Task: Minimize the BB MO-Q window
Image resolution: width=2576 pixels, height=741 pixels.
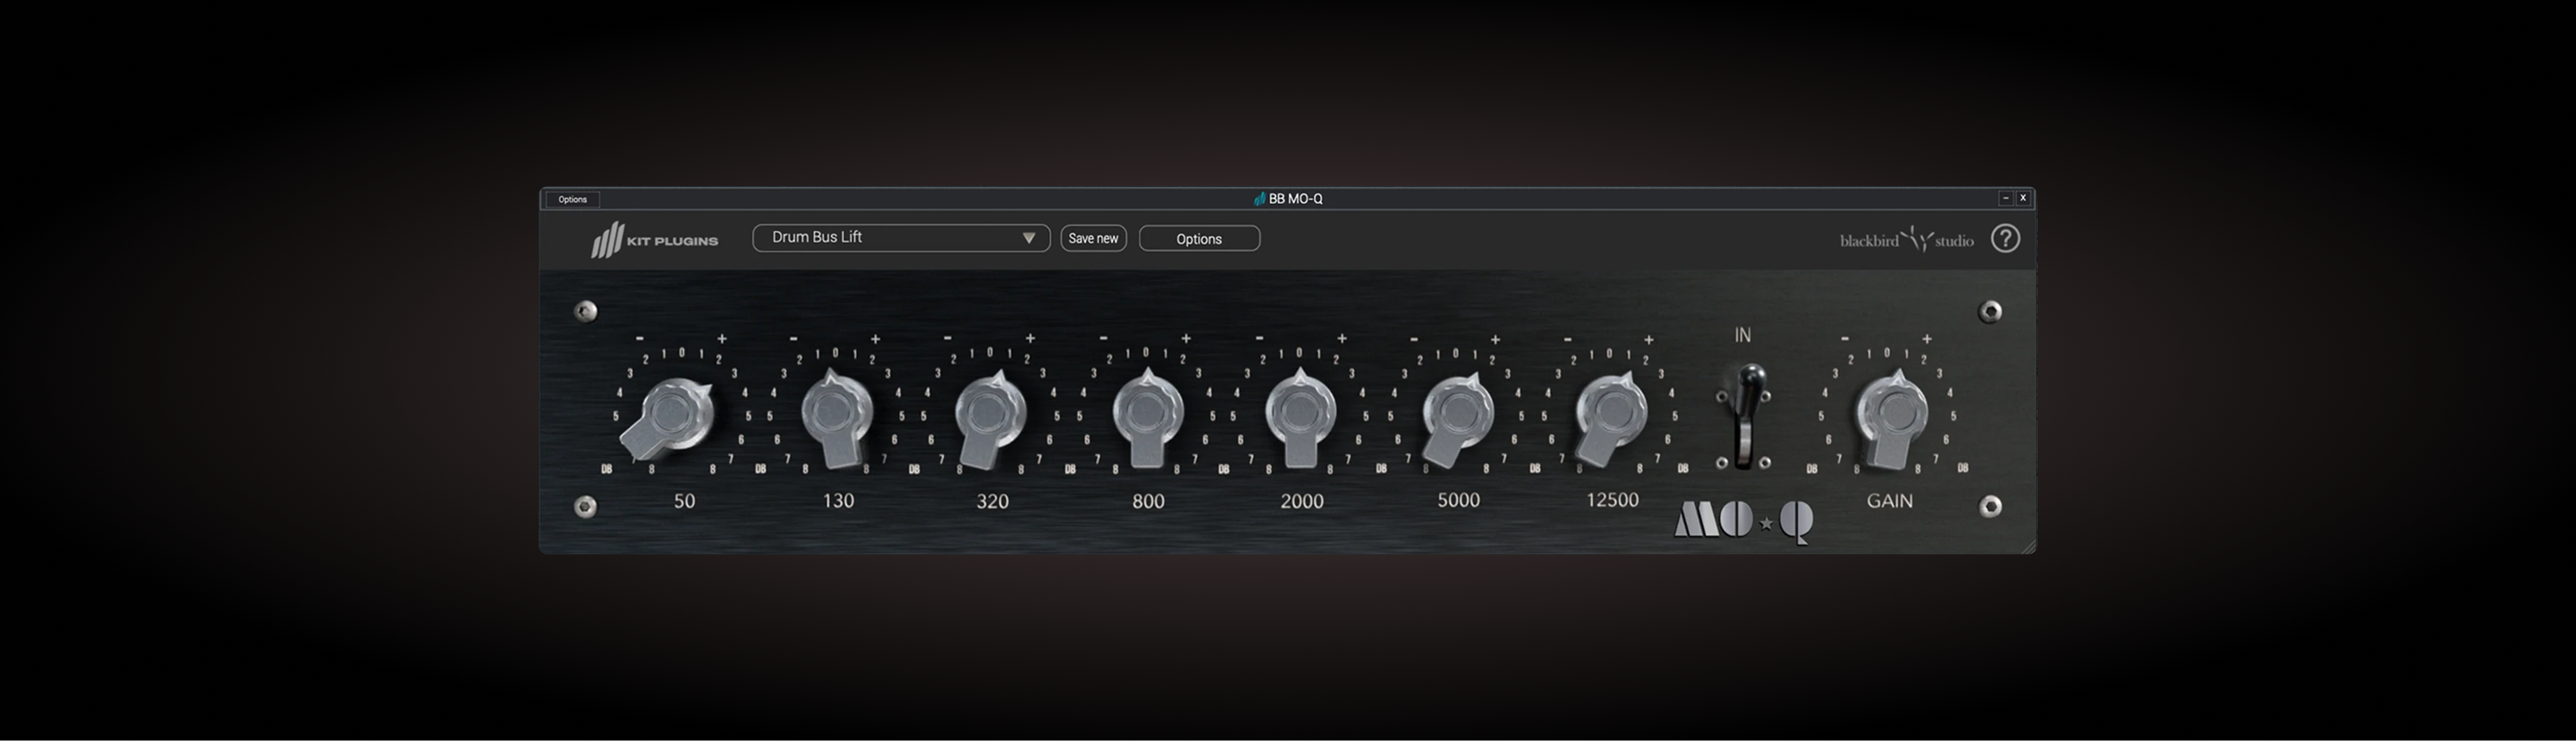Action: click(x=2005, y=198)
